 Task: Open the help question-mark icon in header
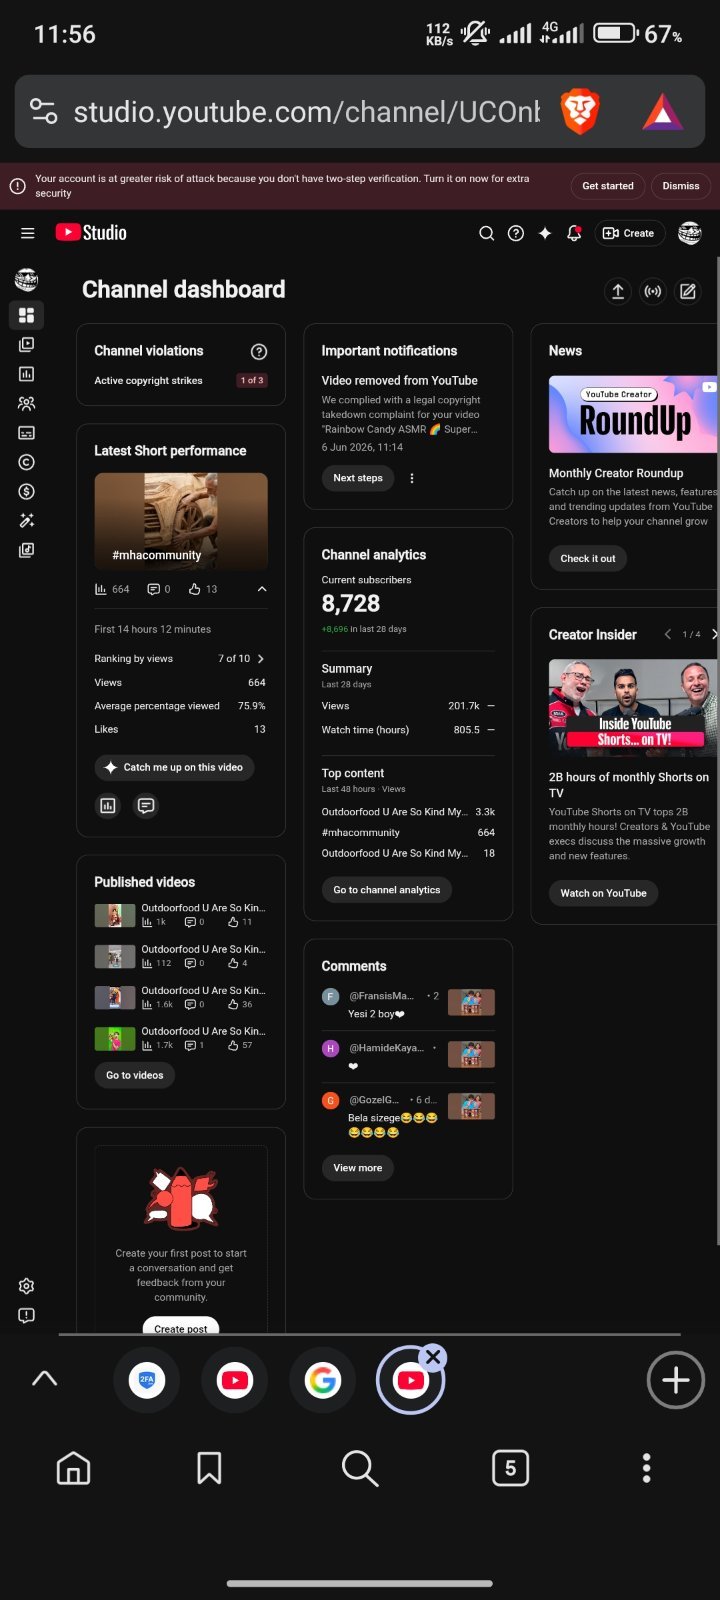pos(516,233)
